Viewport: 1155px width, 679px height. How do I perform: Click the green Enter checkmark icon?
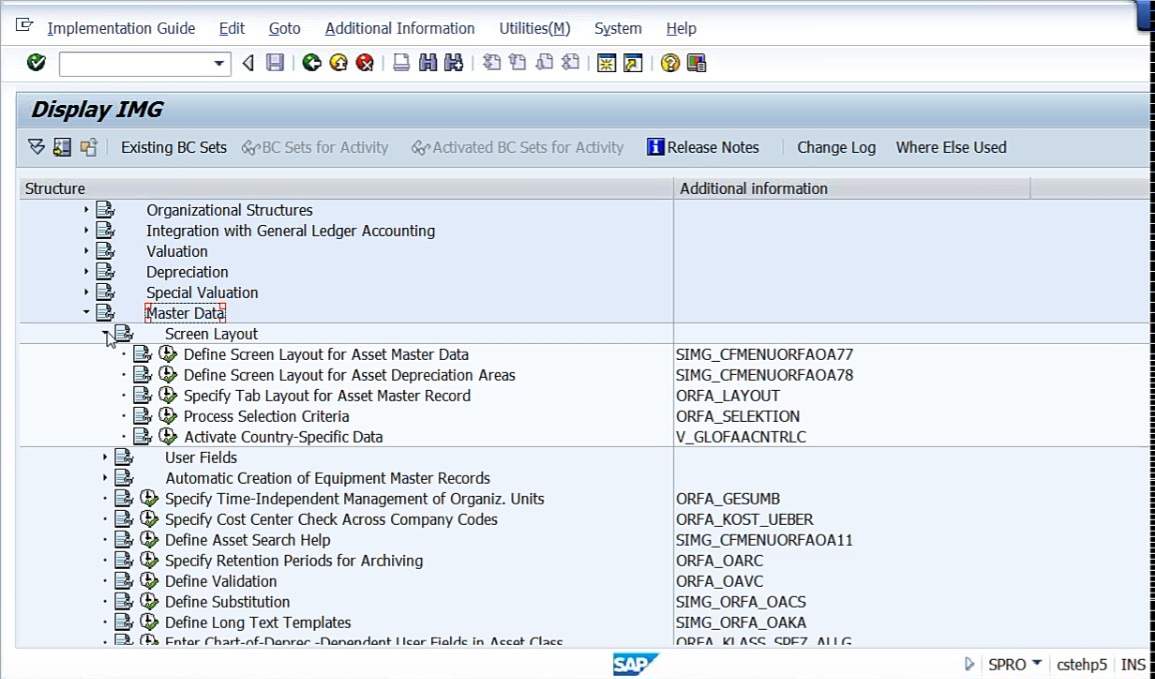(x=36, y=63)
